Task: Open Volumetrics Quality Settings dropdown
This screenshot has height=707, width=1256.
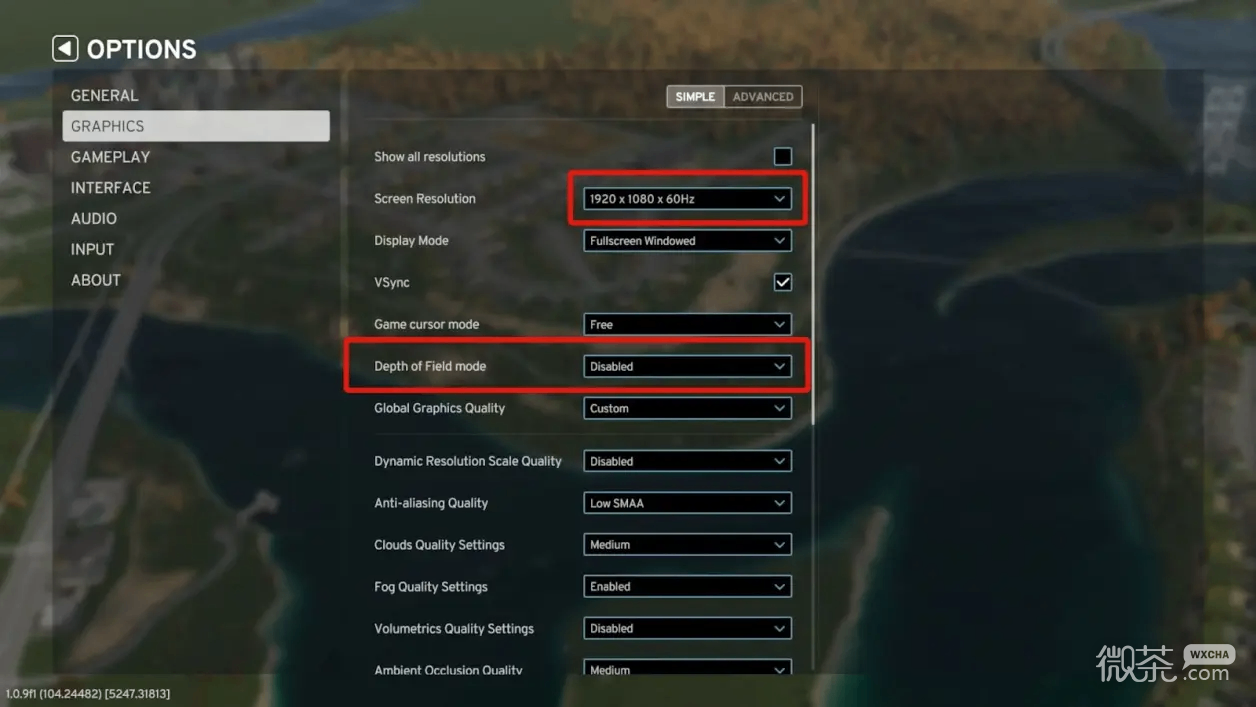Action: (687, 629)
